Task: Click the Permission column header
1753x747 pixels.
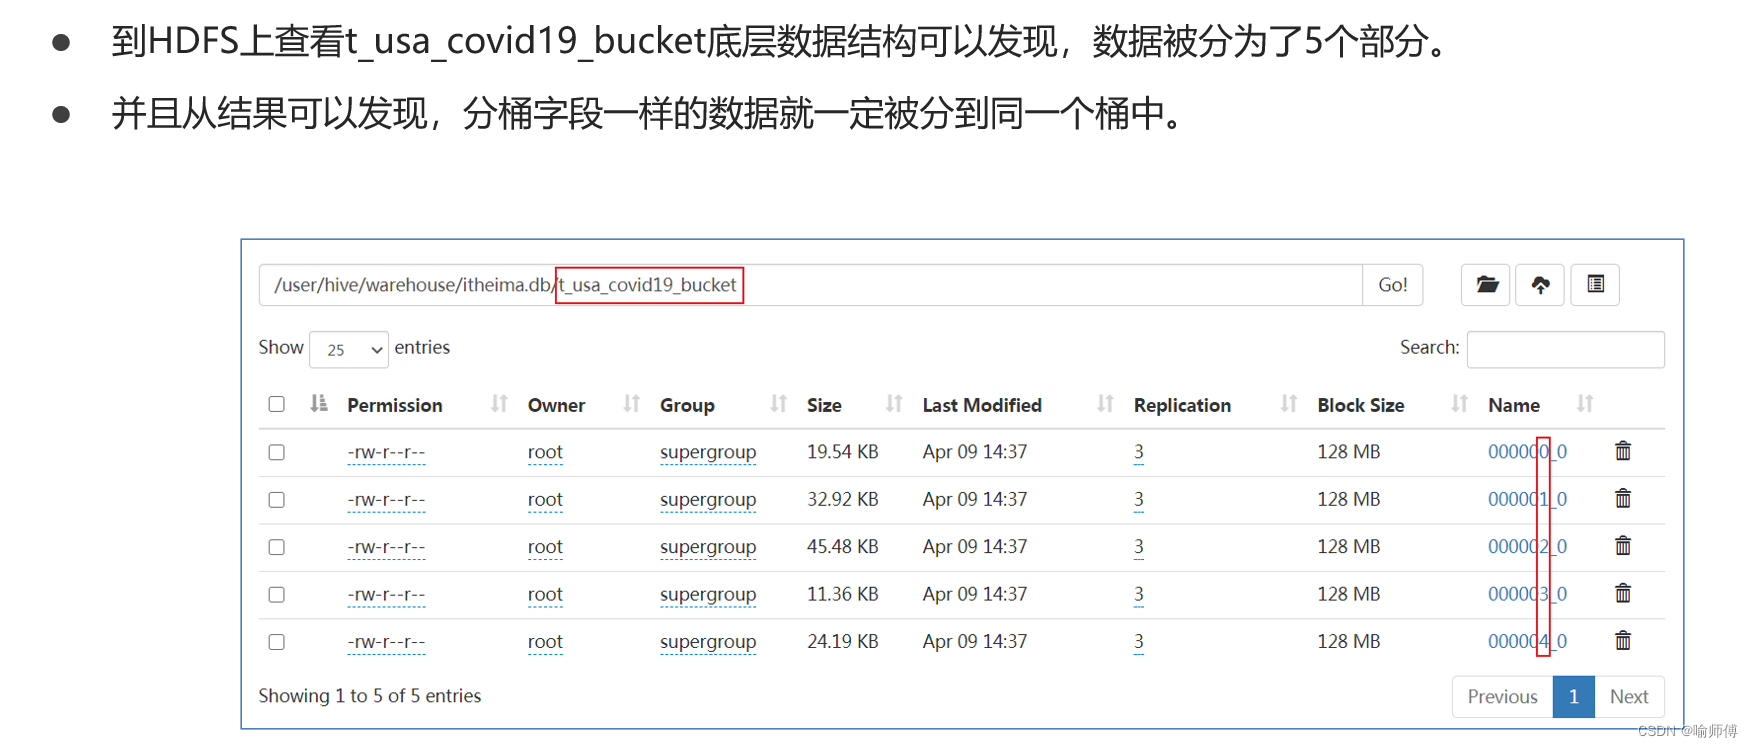Action: (x=395, y=405)
